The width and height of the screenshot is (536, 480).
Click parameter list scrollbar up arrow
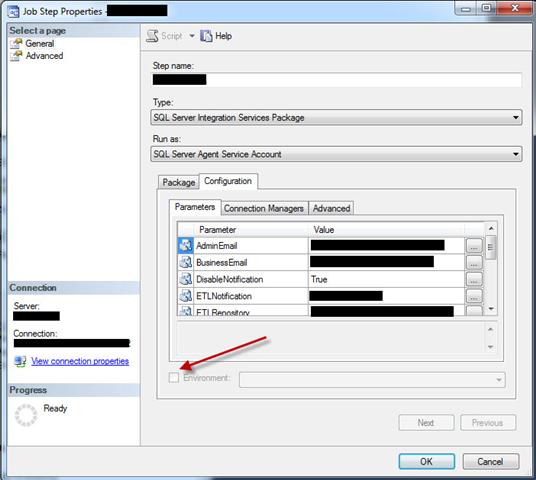[491, 228]
